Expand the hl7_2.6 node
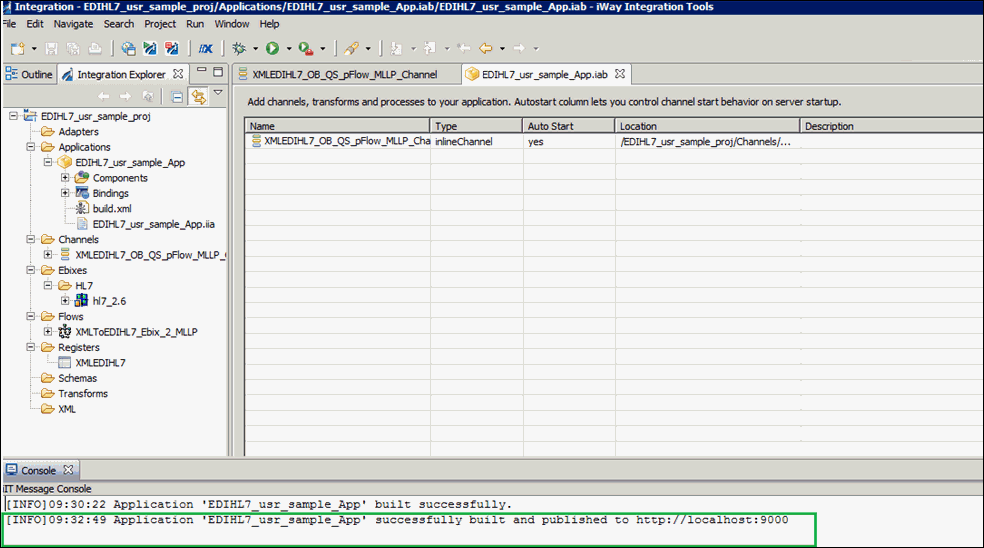The height and width of the screenshot is (548, 984). (65, 301)
